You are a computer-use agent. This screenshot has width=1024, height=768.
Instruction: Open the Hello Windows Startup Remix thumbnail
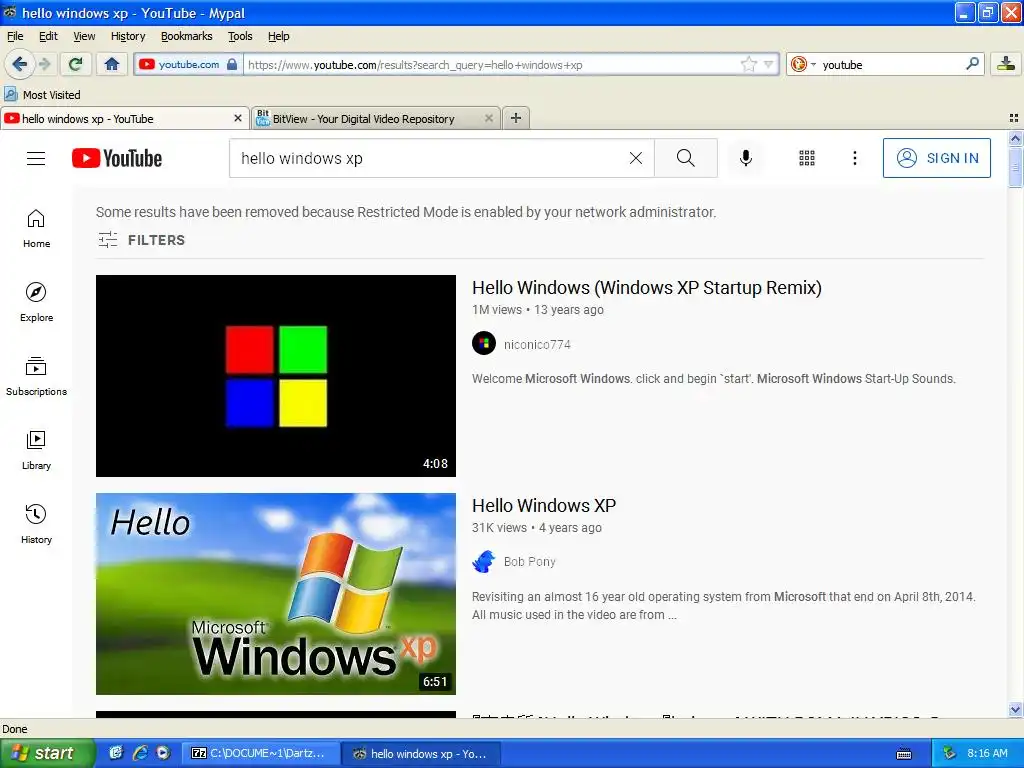click(x=276, y=376)
